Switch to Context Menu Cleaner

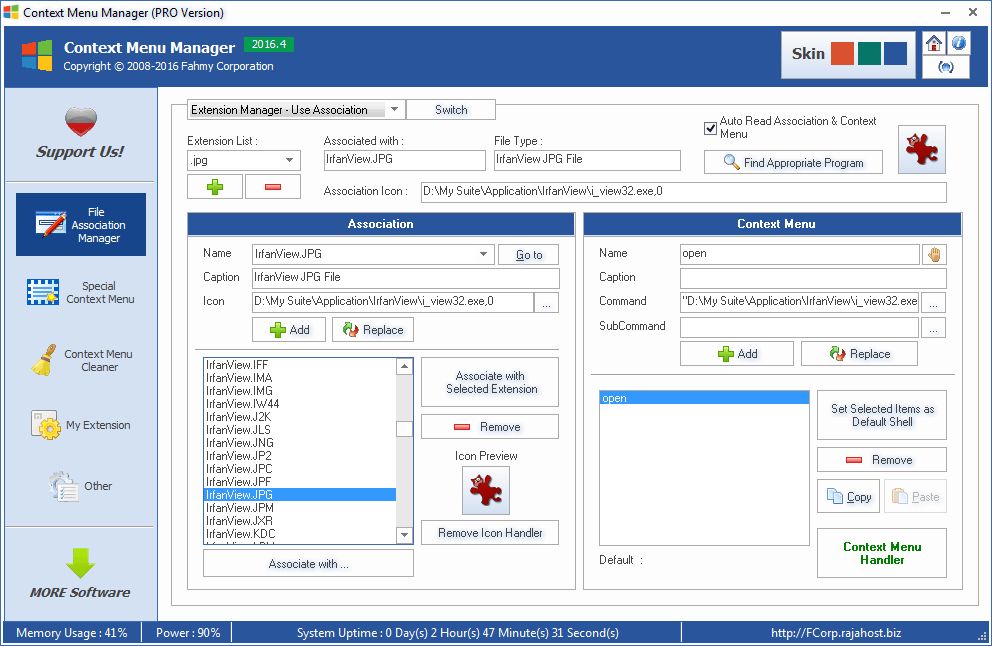coord(80,360)
